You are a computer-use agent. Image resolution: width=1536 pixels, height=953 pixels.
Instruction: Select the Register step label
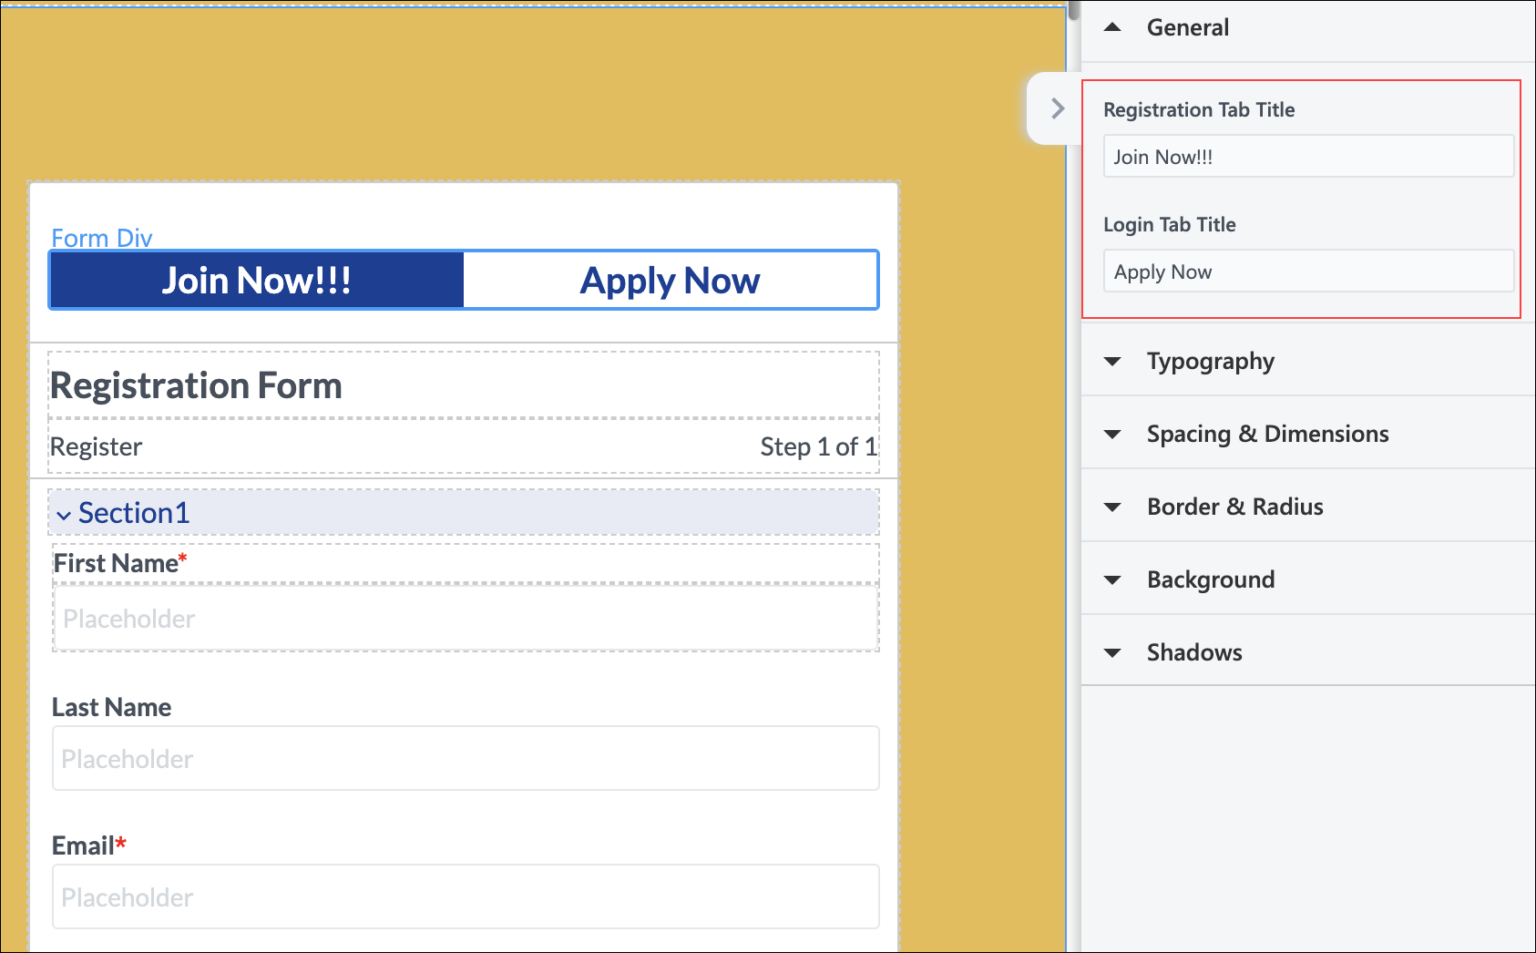coord(96,447)
